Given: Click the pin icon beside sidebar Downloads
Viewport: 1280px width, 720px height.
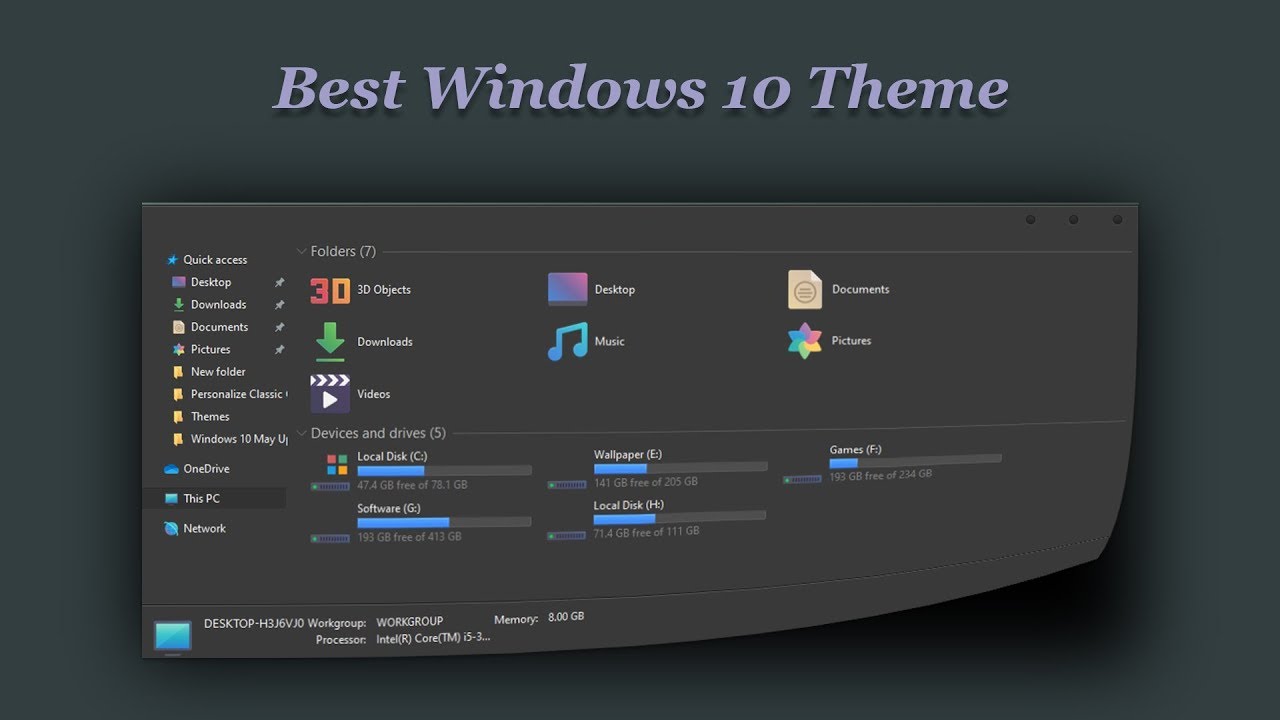Looking at the screenshot, I should (x=279, y=305).
